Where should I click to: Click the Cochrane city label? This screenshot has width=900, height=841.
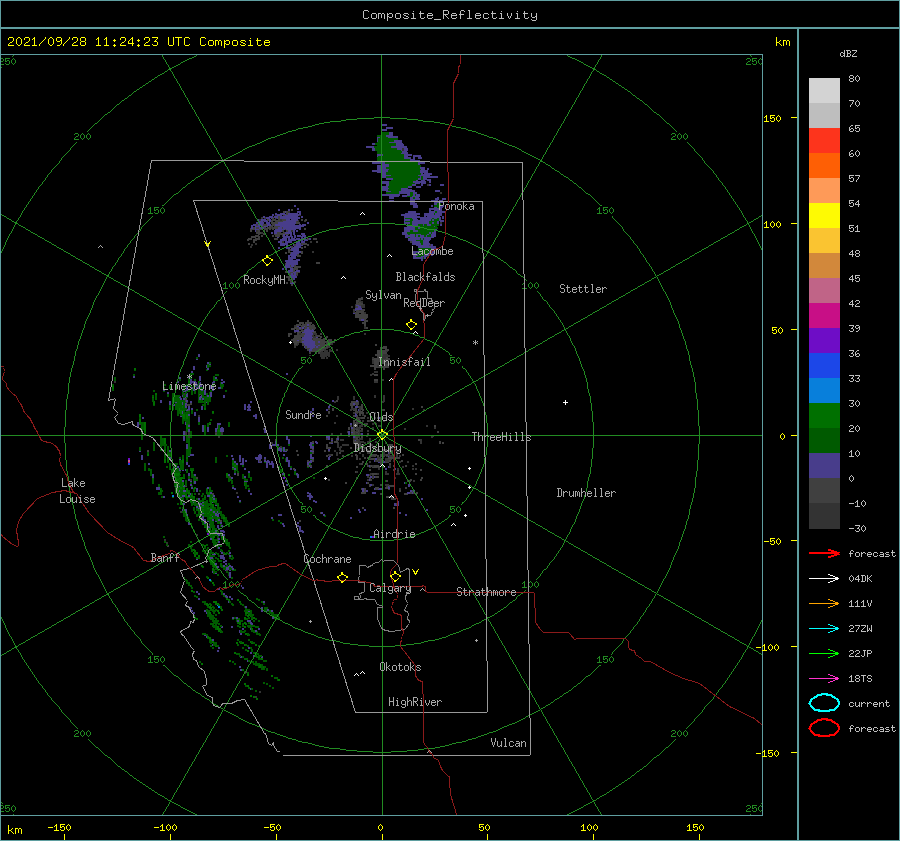(327, 559)
